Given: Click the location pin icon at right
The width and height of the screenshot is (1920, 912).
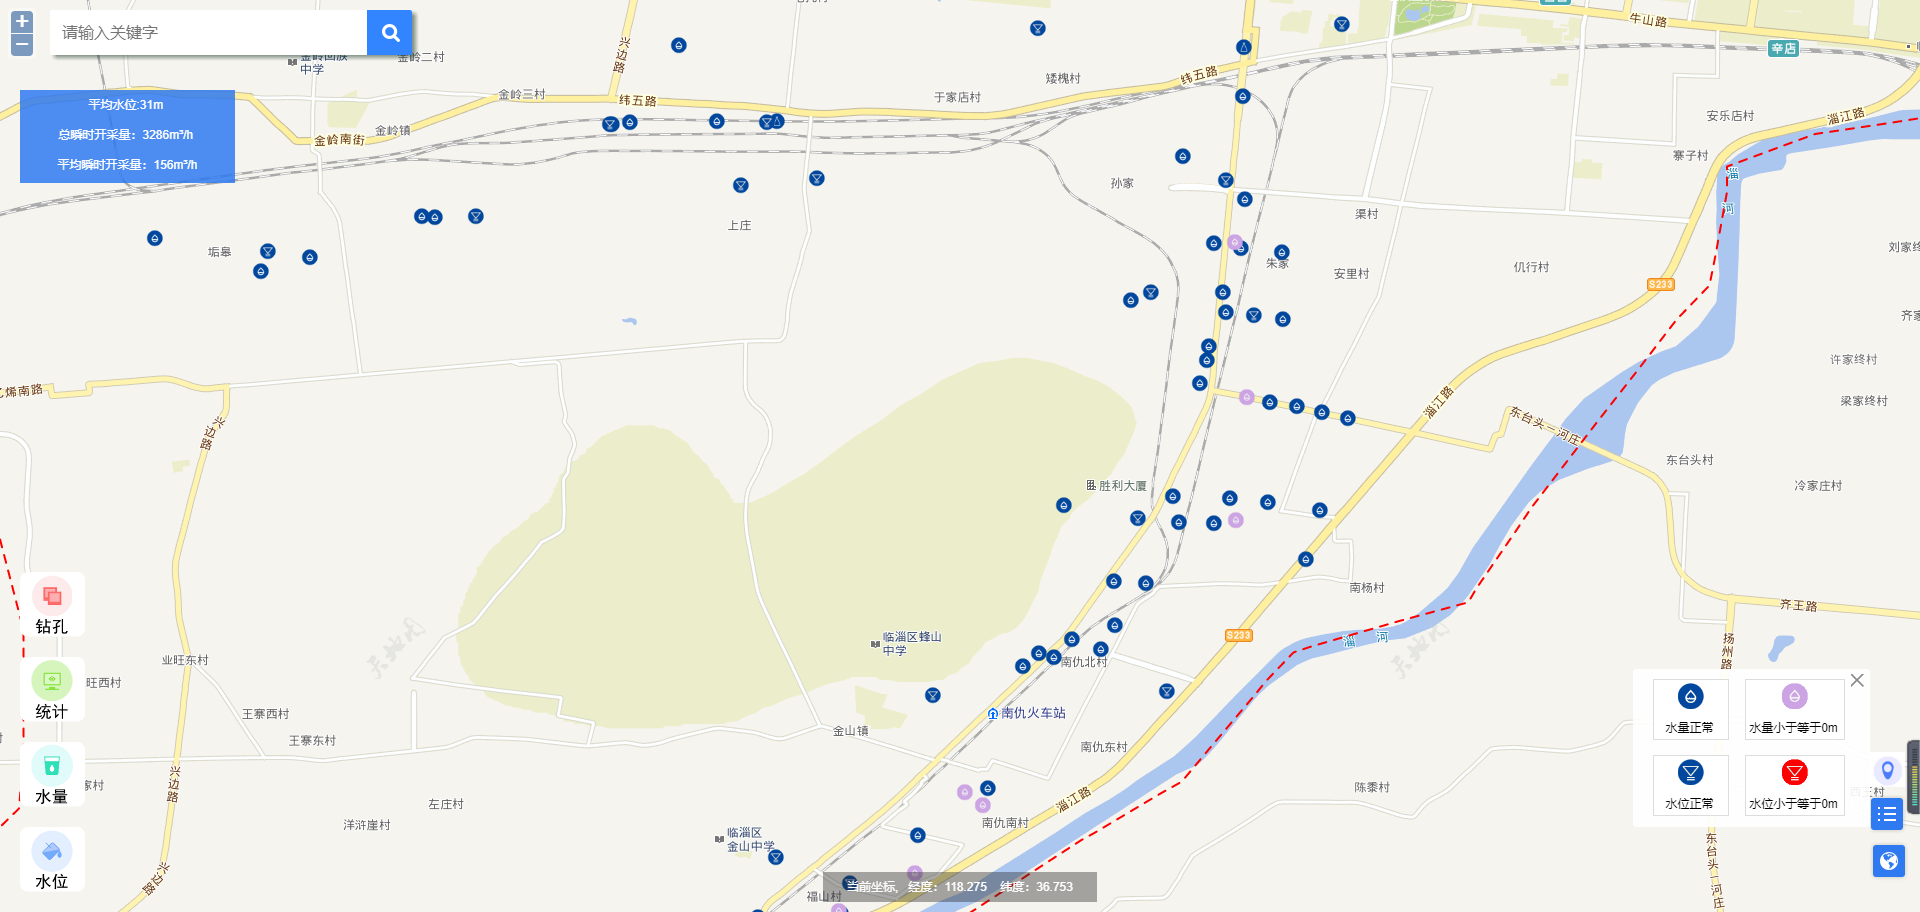Looking at the screenshot, I should point(1887,770).
